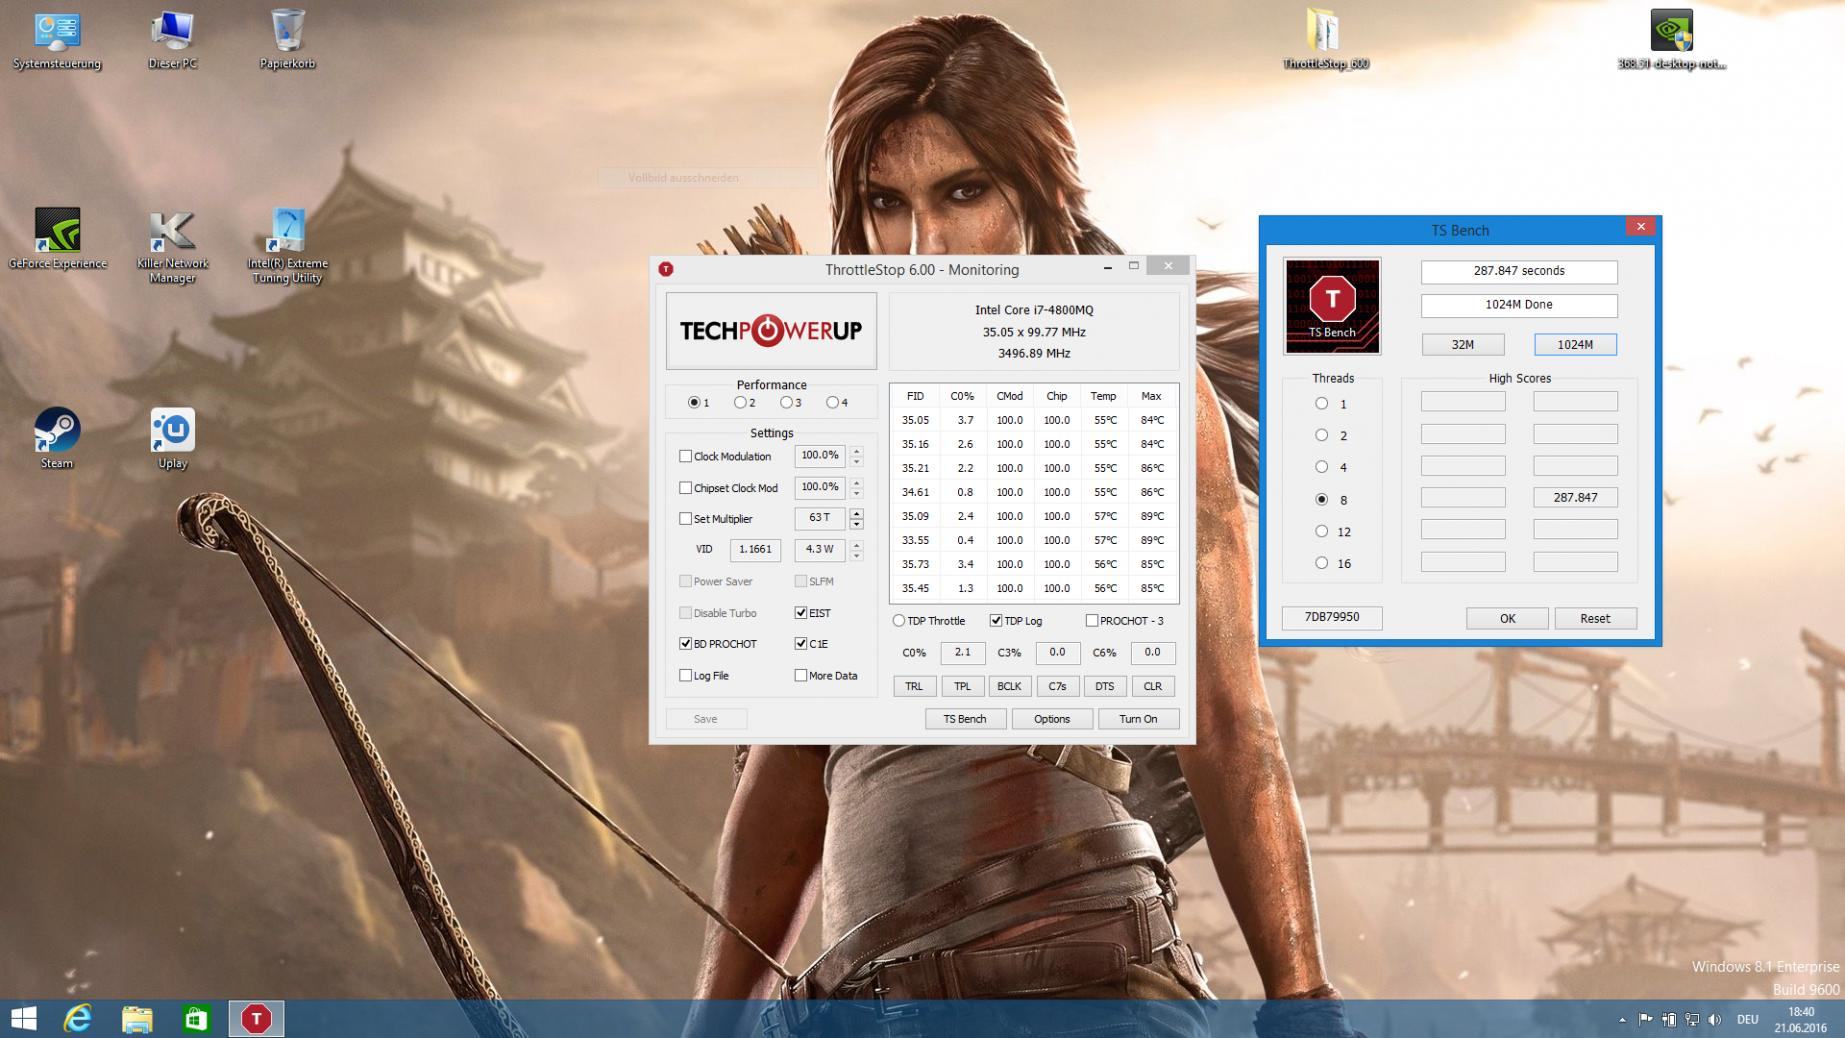Adjust Set Multiplier stepper arrows
This screenshot has width=1845, height=1038.
click(856, 519)
